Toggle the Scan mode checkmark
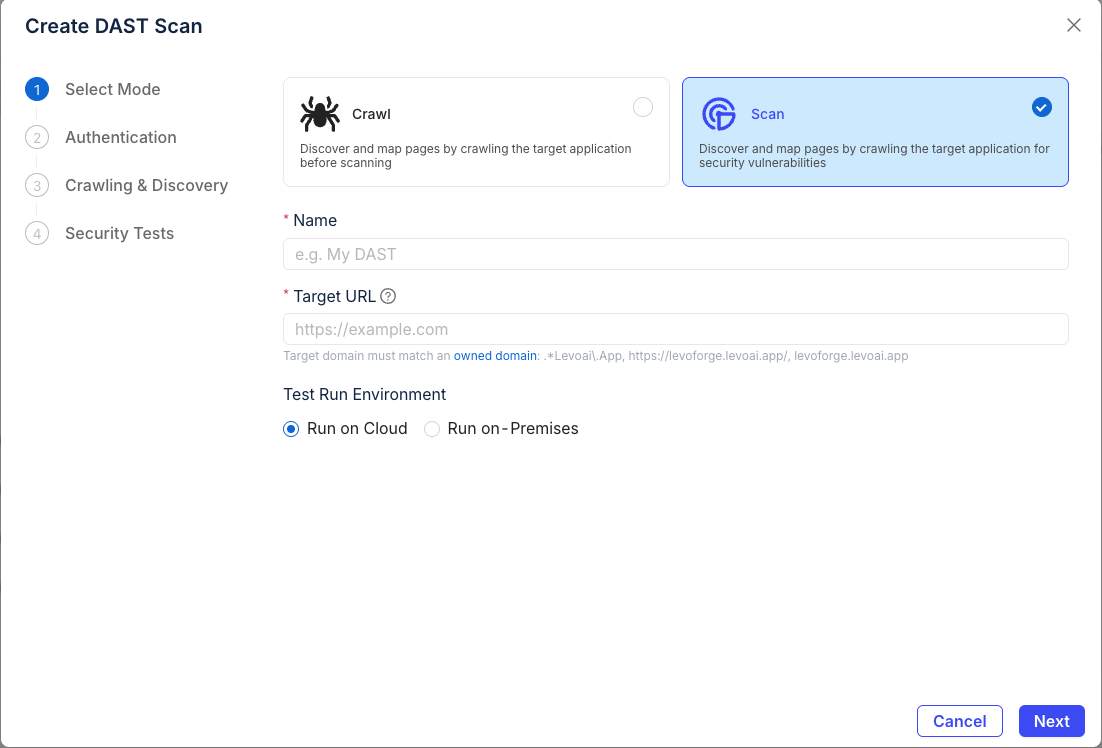Viewport: 1102px width, 748px height. click(1041, 107)
